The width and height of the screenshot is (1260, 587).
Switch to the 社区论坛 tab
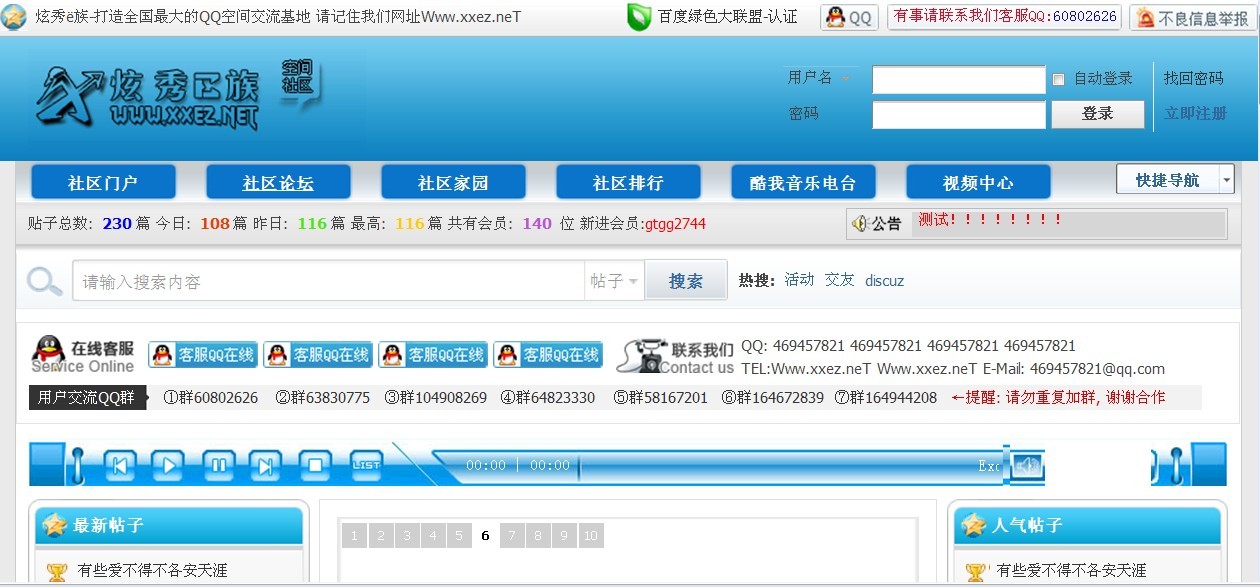point(278,181)
